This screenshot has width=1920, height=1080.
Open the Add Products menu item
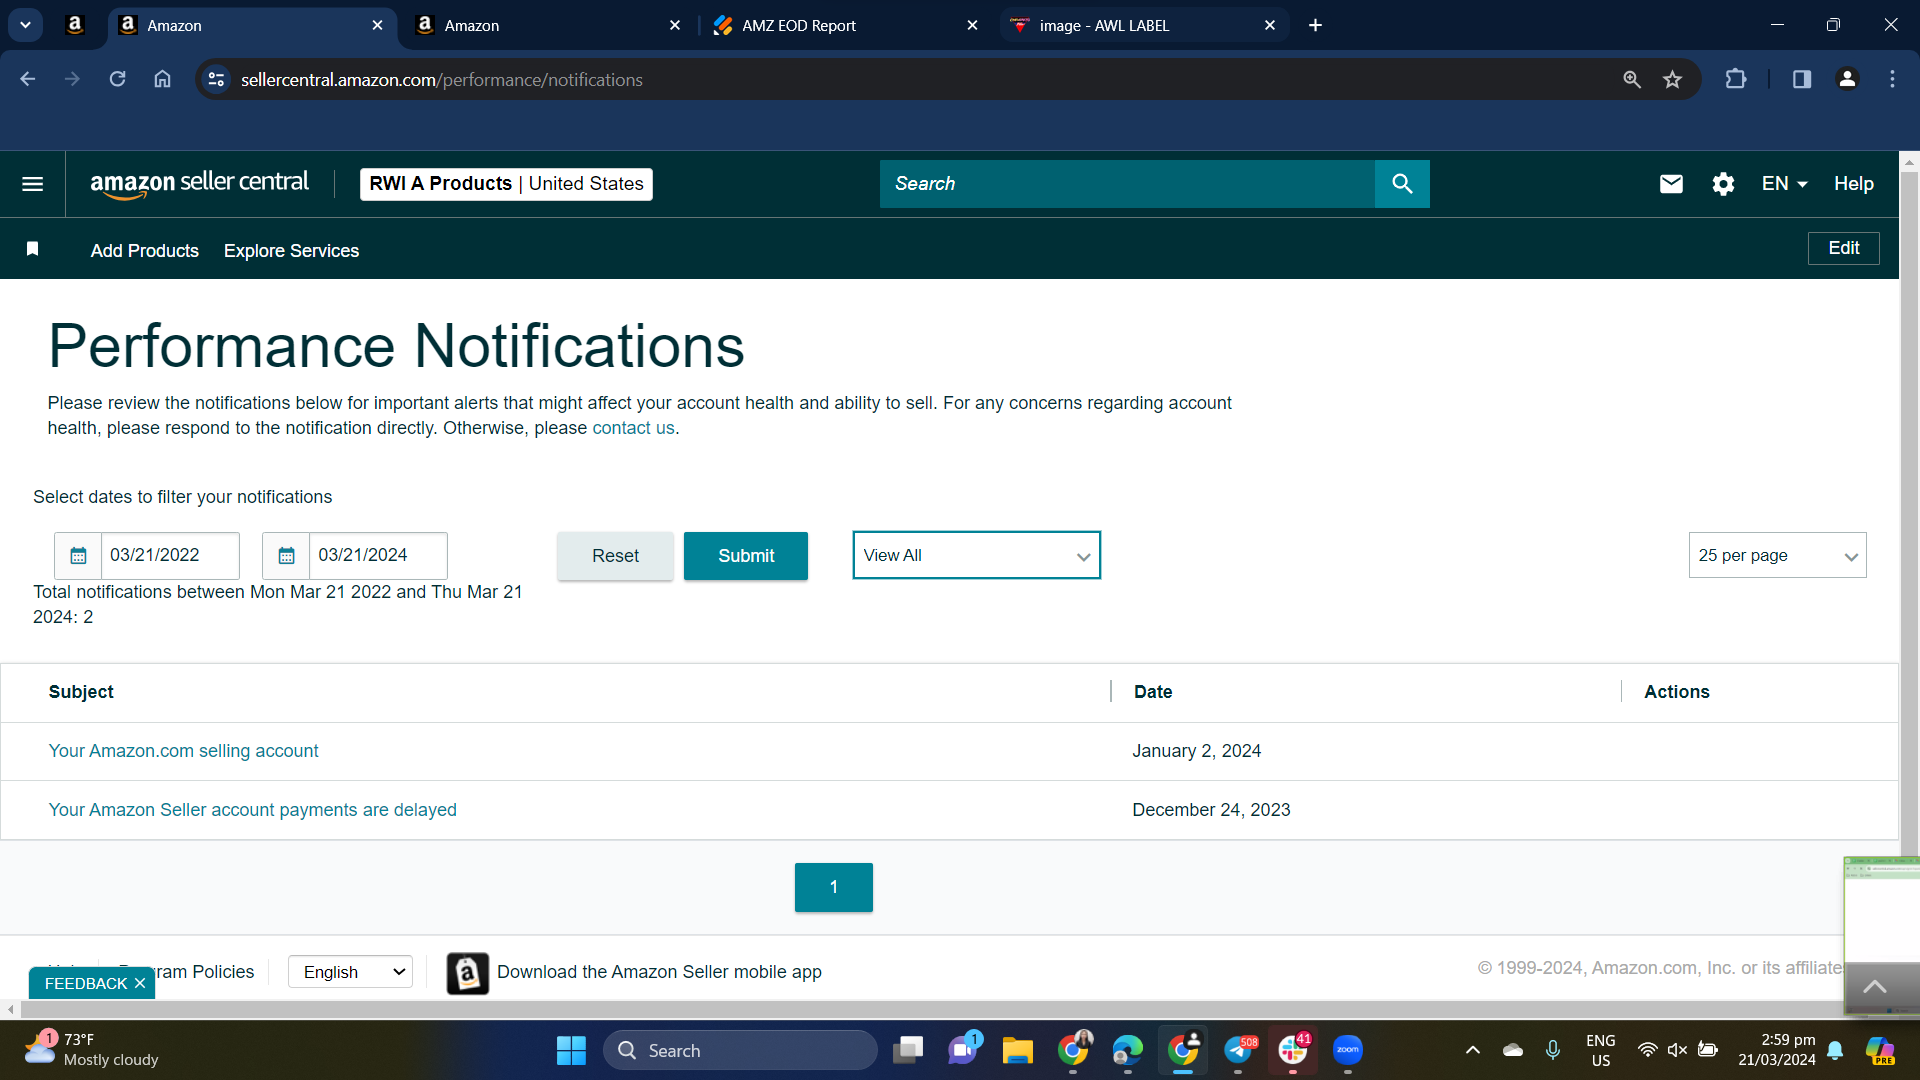click(145, 251)
